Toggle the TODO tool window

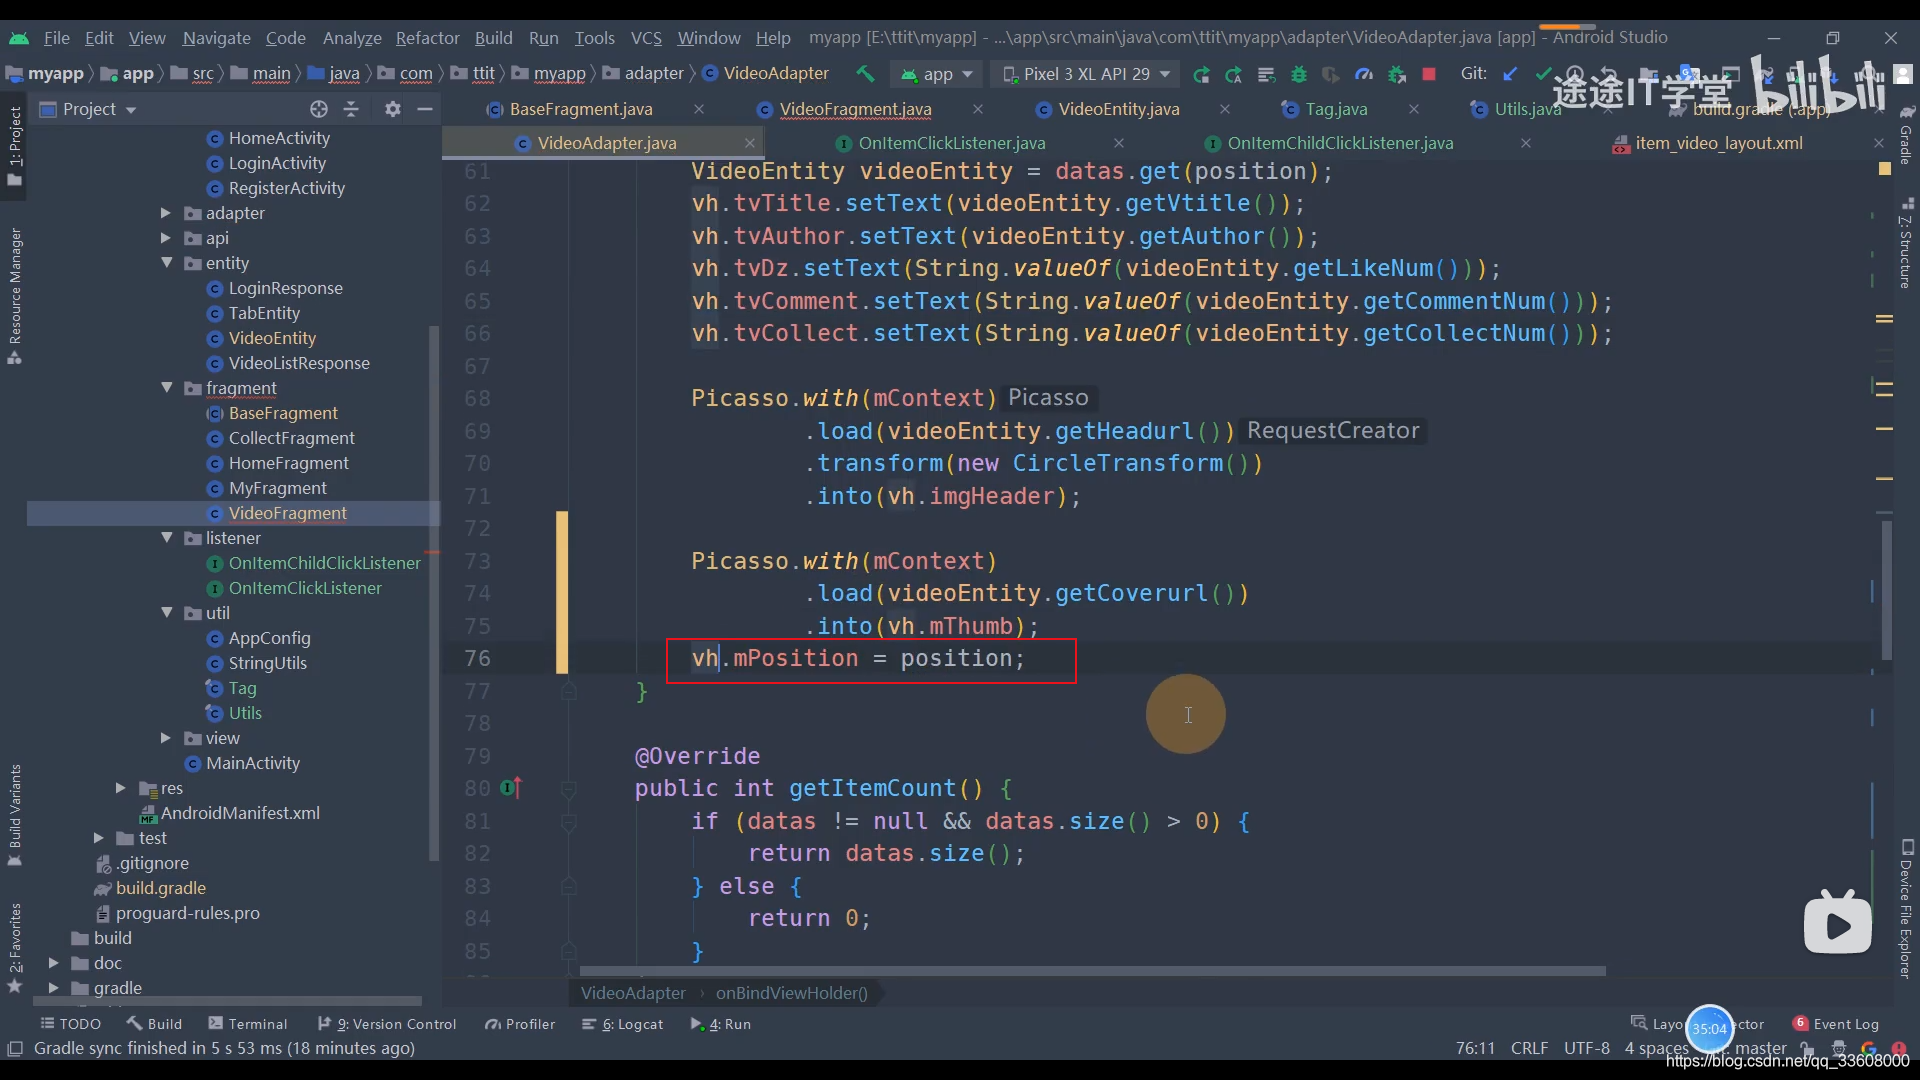71,1024
